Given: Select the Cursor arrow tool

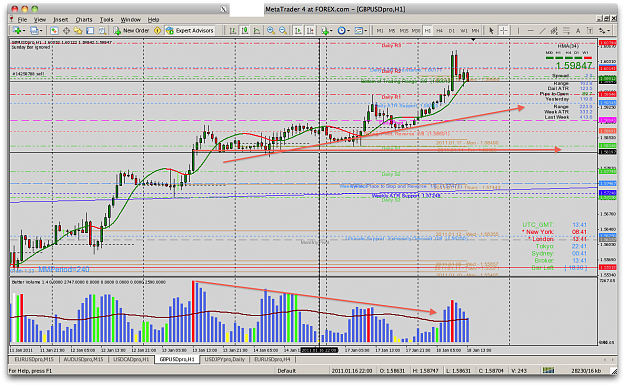Looking at the screenshot, I should tap(491, 30).
